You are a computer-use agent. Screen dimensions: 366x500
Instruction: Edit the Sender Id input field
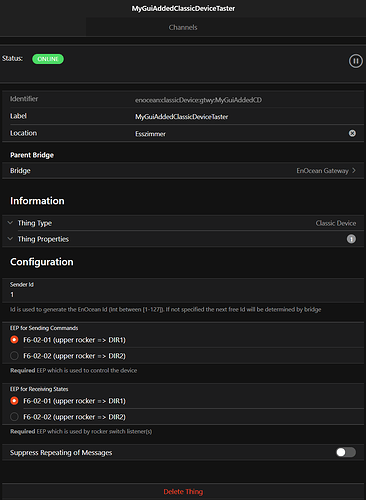183,295
